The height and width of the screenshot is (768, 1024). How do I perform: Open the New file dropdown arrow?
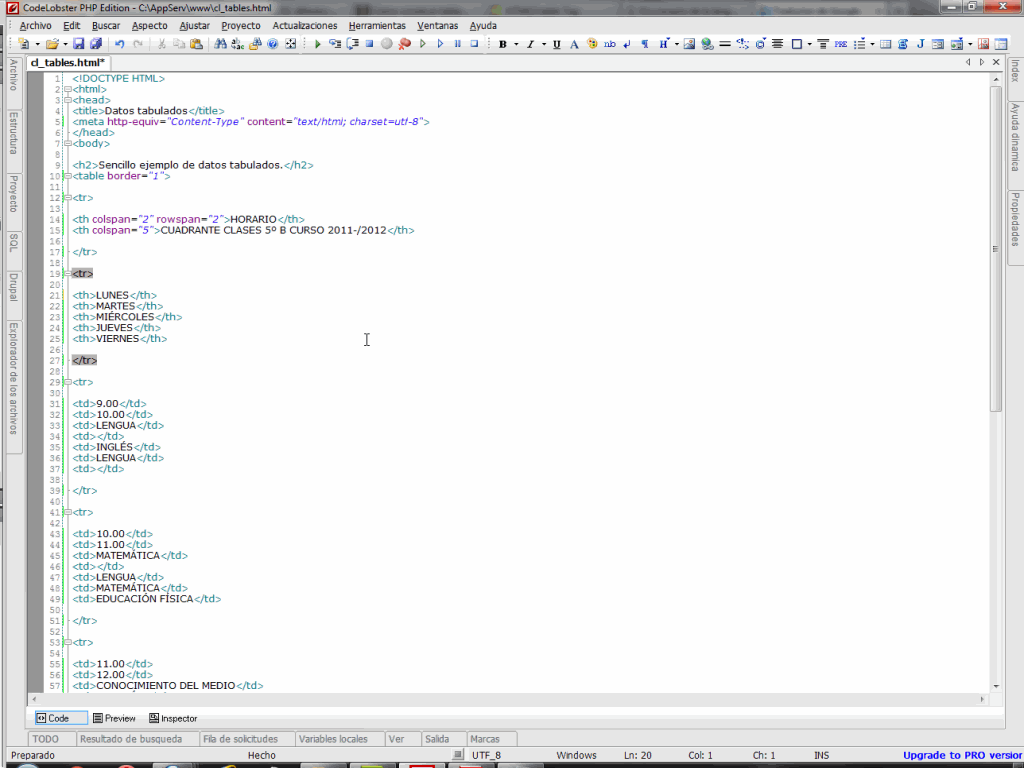click(37, 44)
